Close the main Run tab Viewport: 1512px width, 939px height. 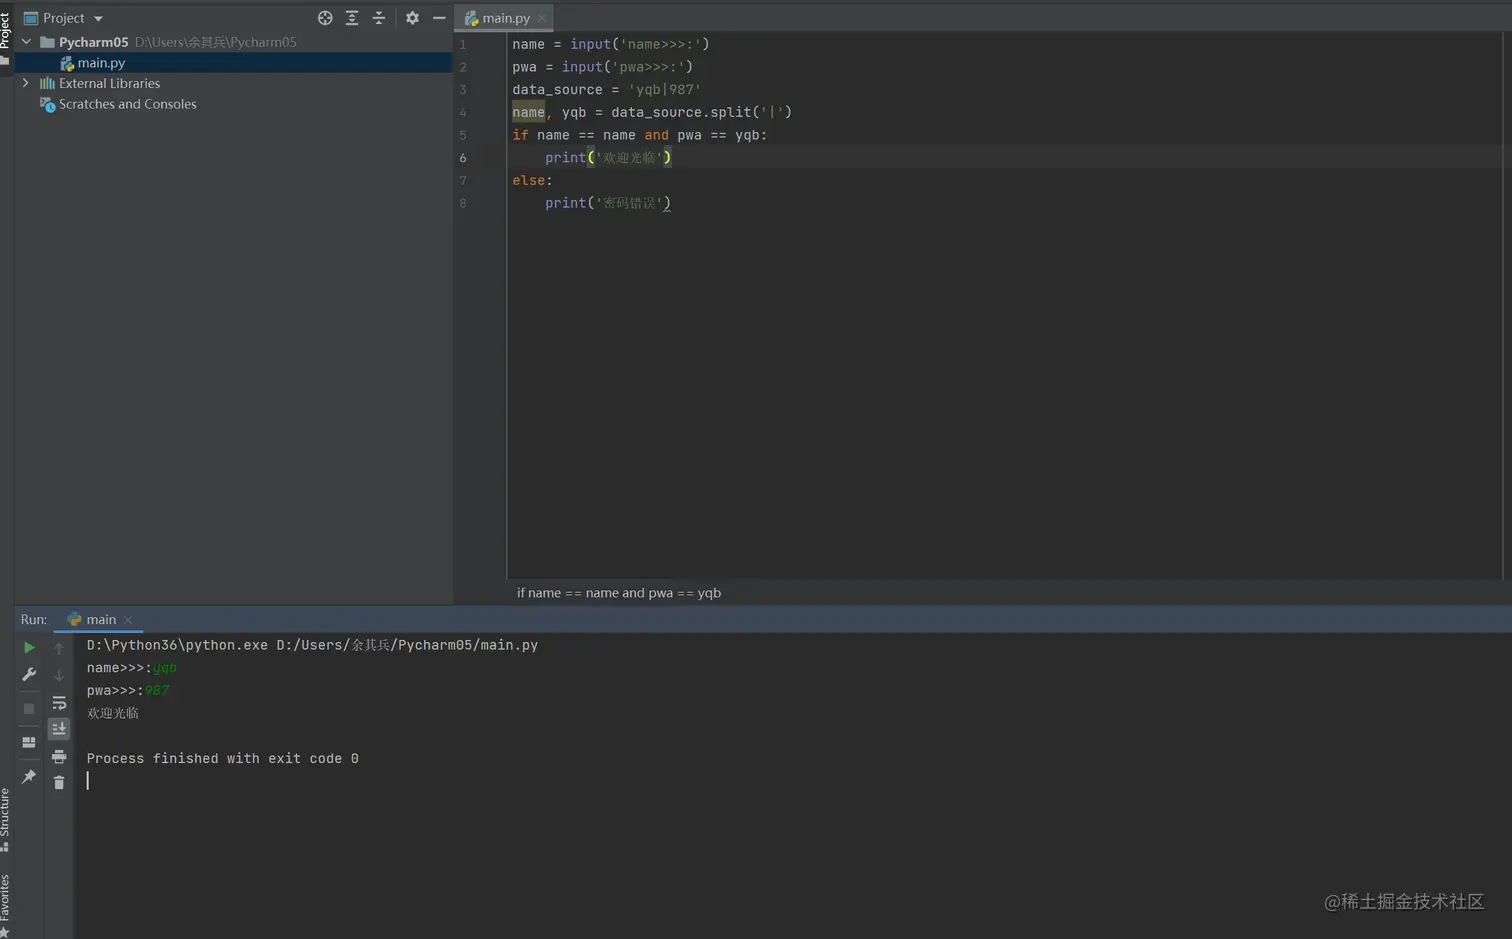click(128, 620)
